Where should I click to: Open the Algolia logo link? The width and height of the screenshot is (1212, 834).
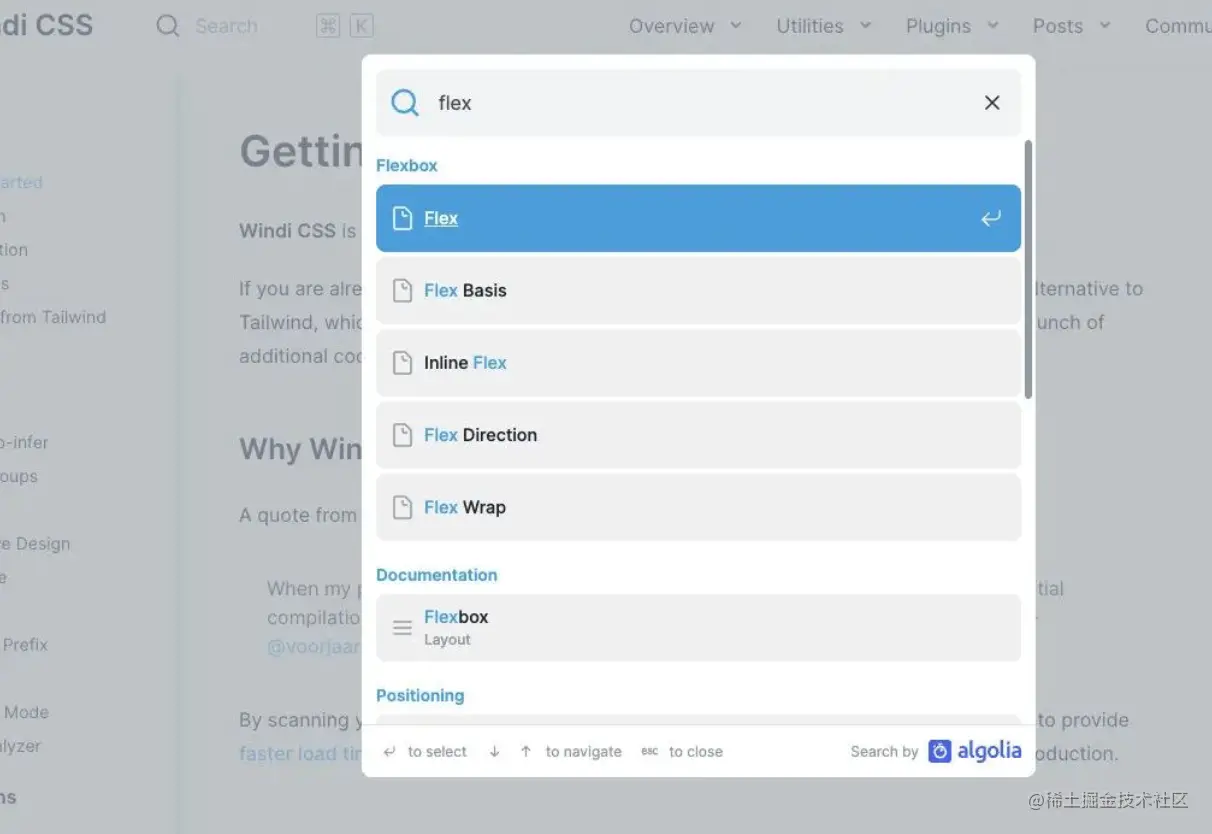975,751
